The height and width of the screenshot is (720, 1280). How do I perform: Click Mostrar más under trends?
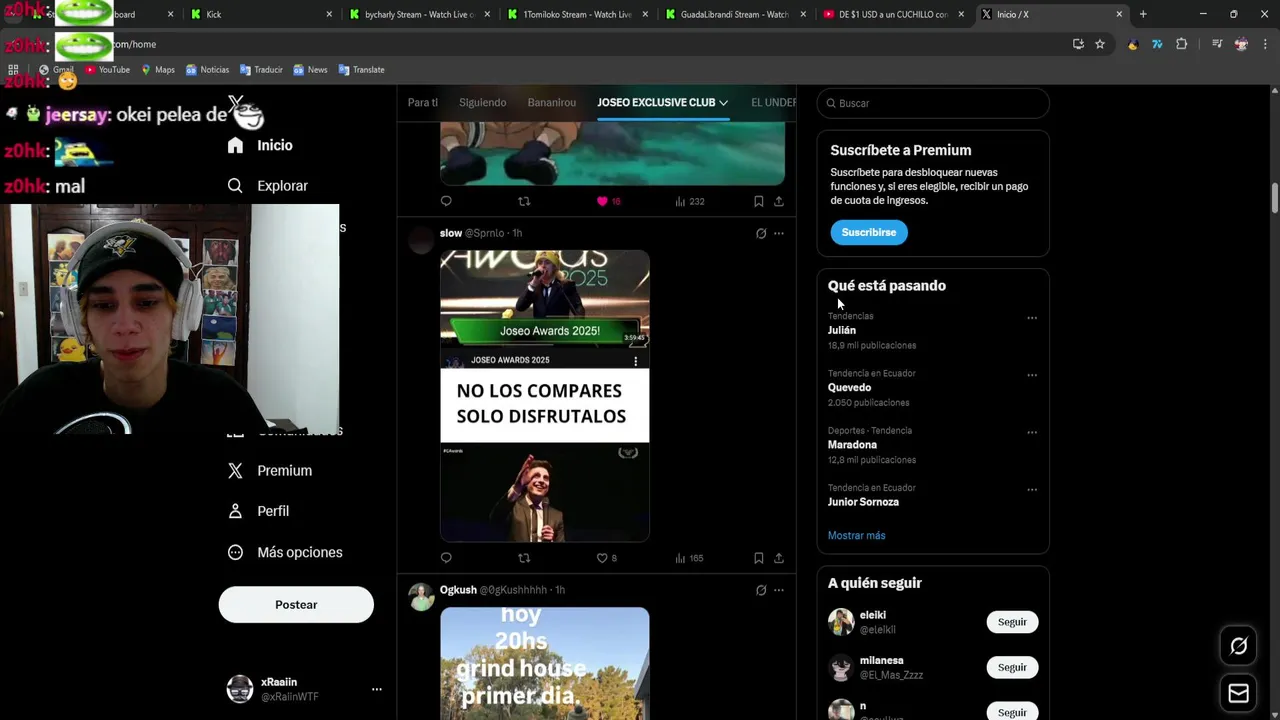tap(856, 535)
